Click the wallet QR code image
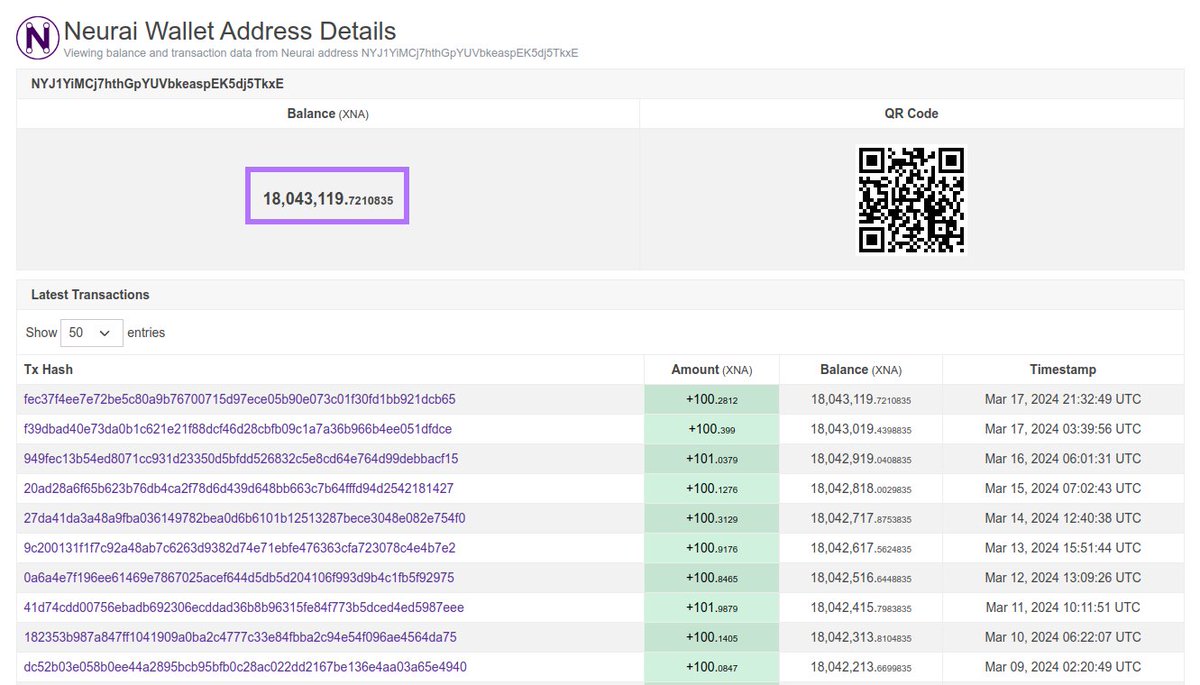1200x685 pixels. [912, 200]
